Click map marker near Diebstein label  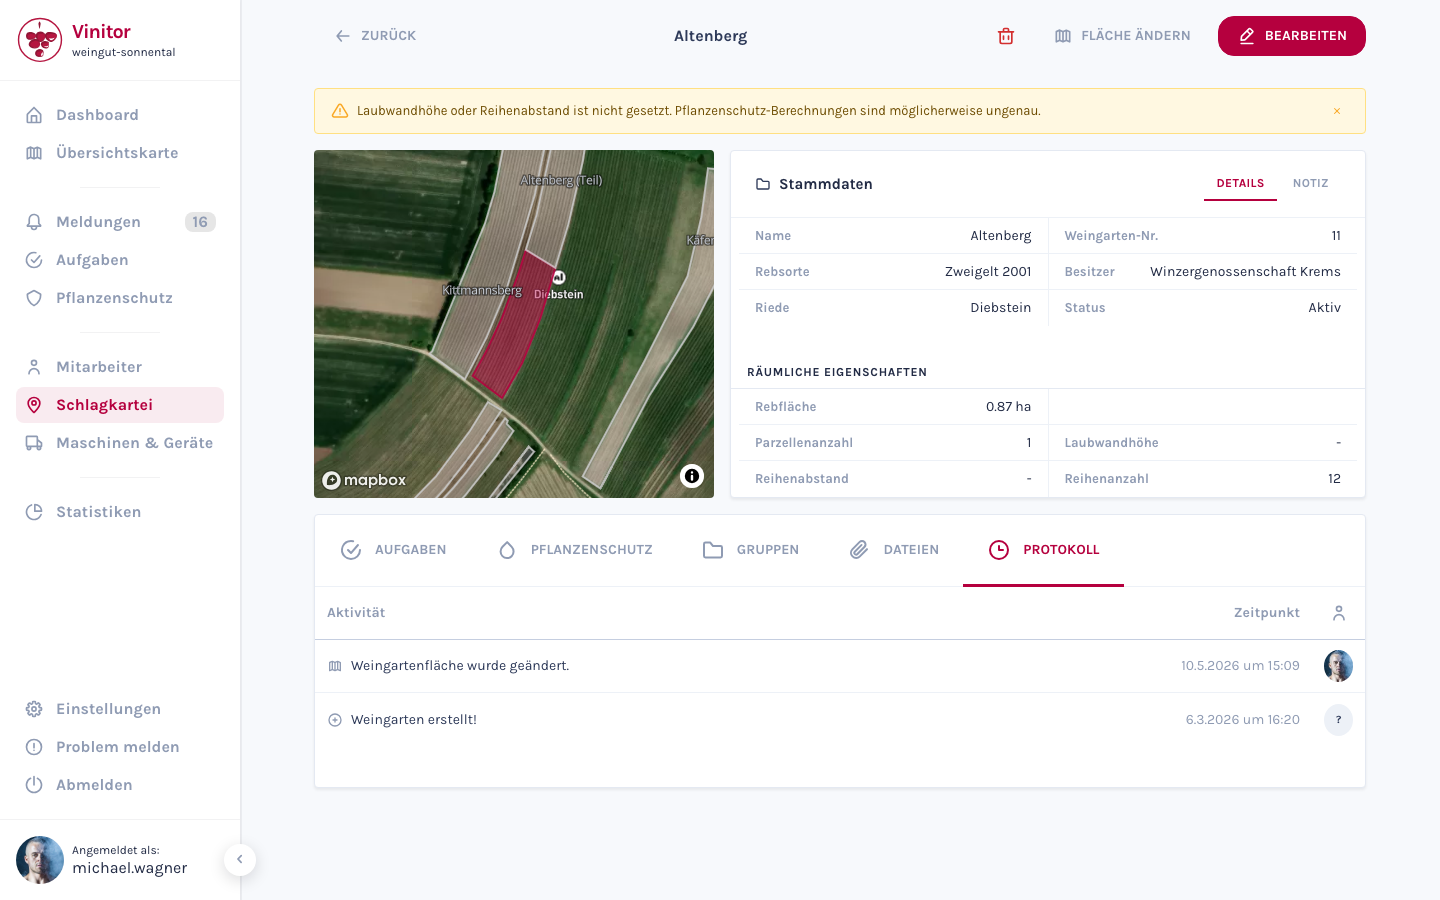coord(559,278)
